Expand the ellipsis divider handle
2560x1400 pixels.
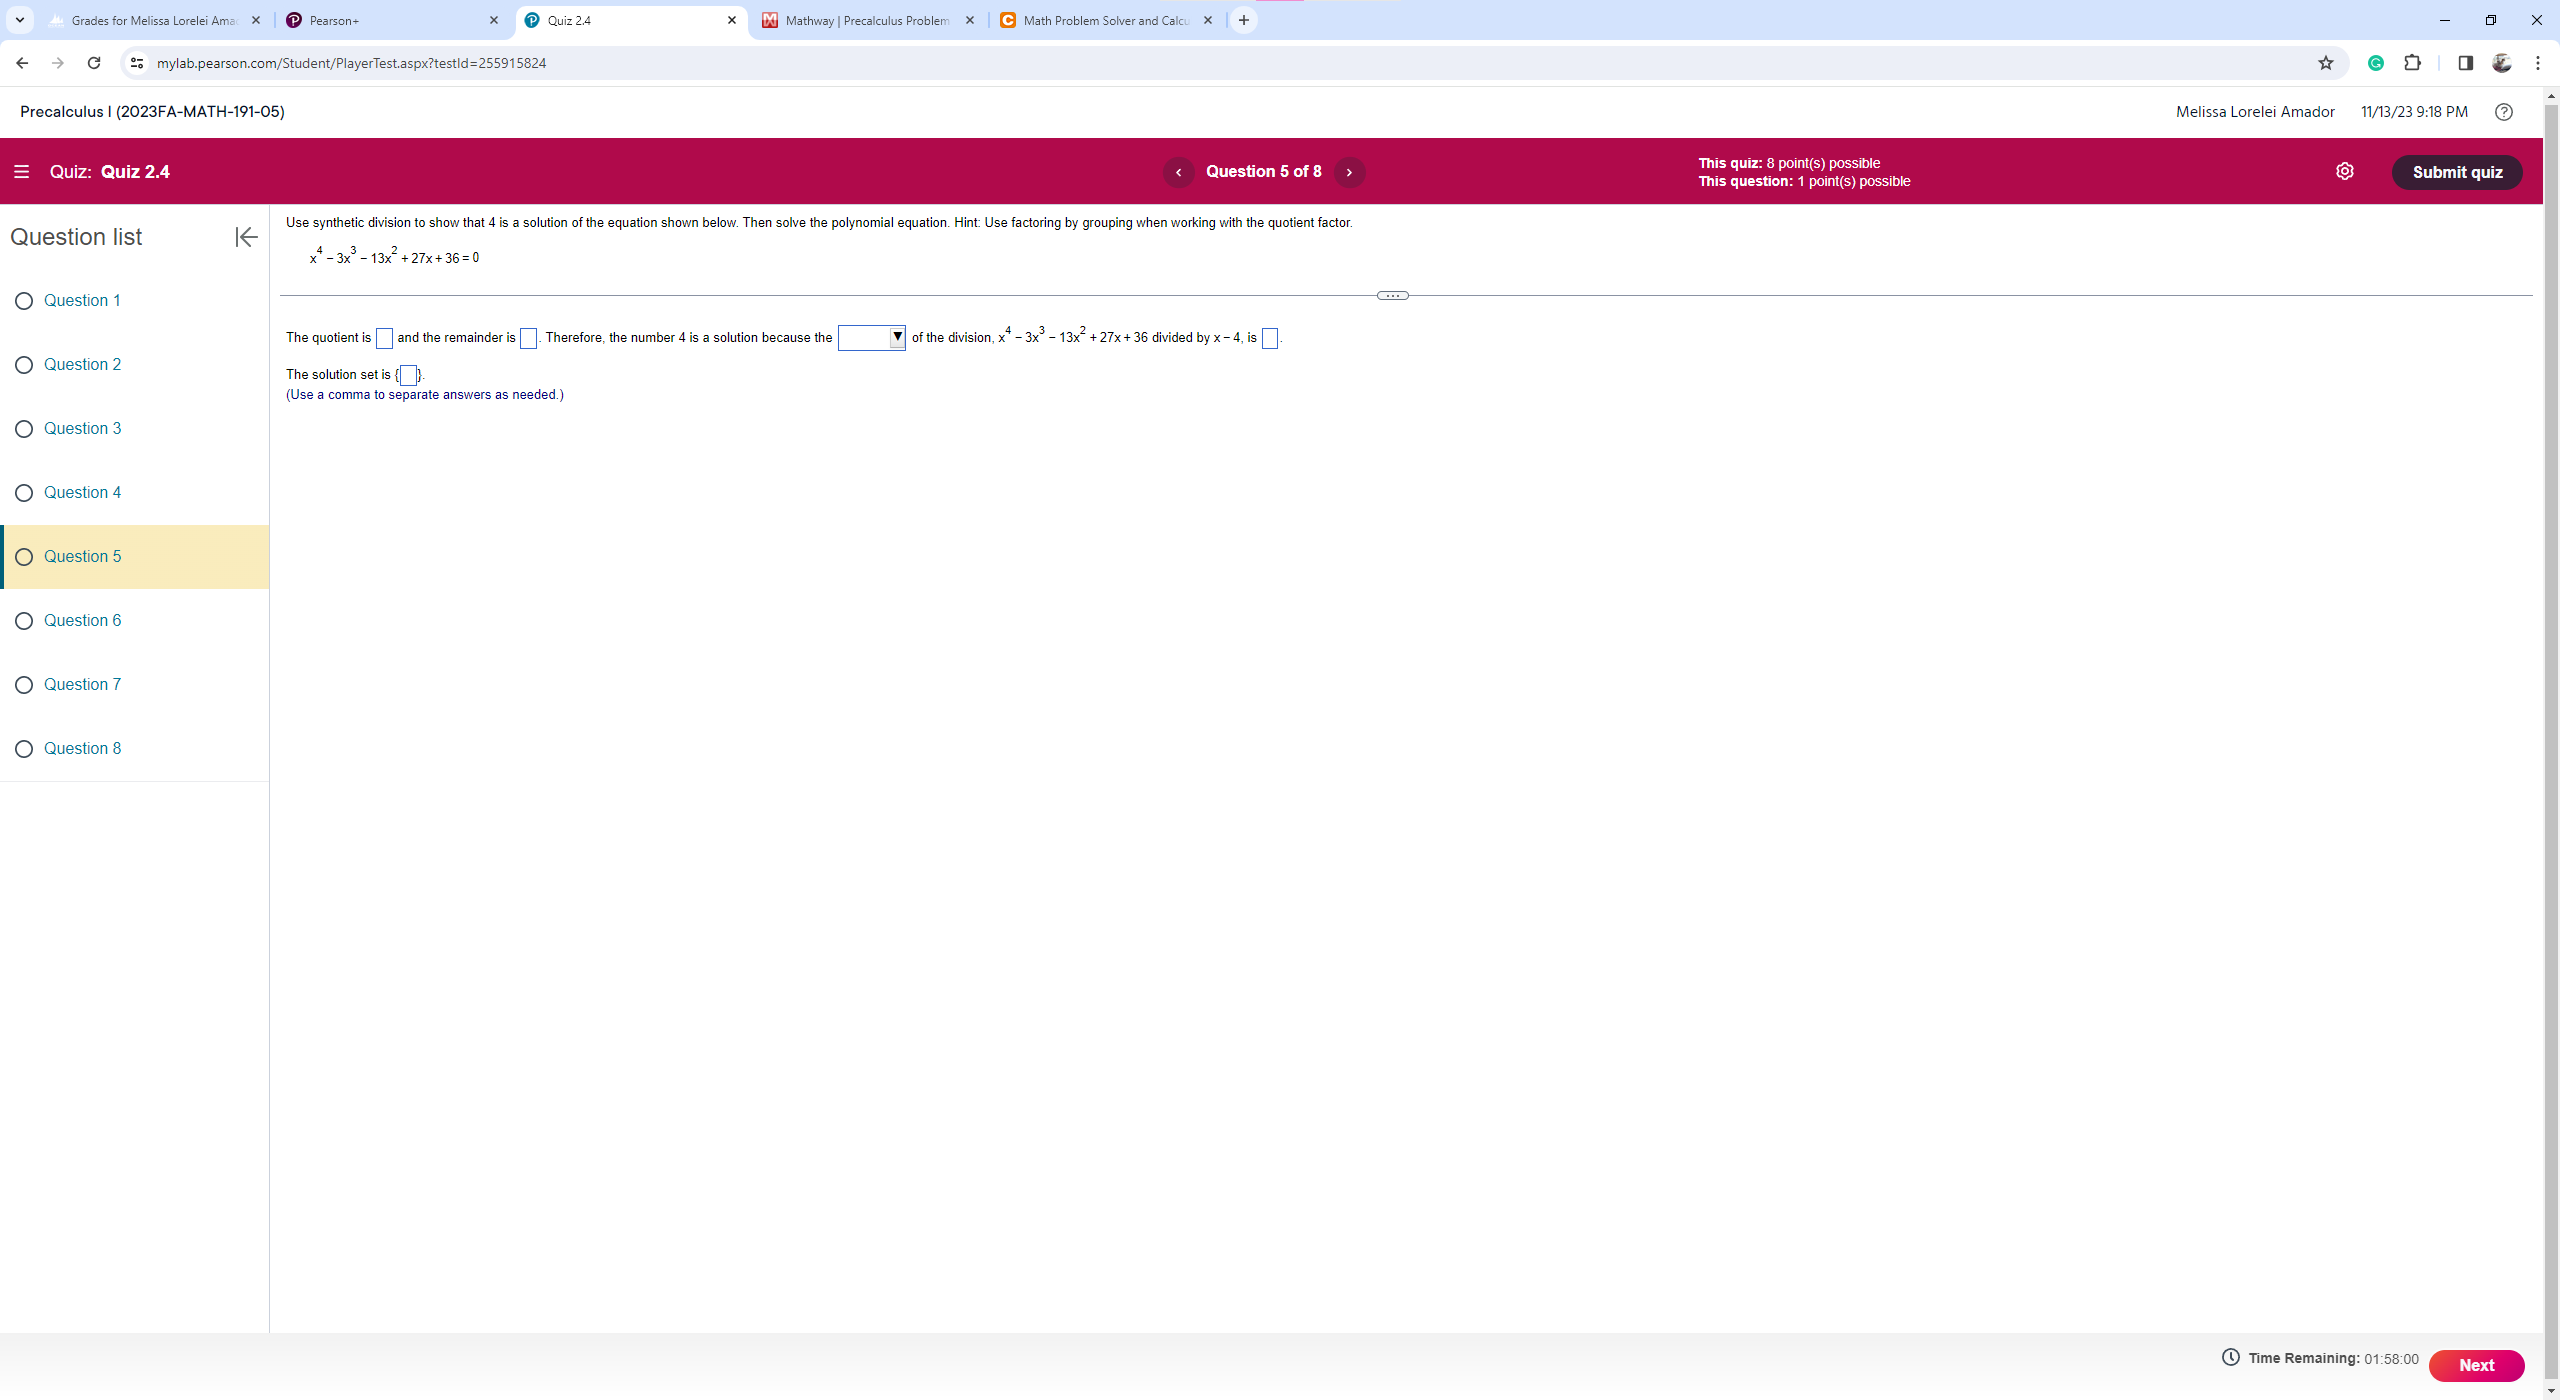1392,296
